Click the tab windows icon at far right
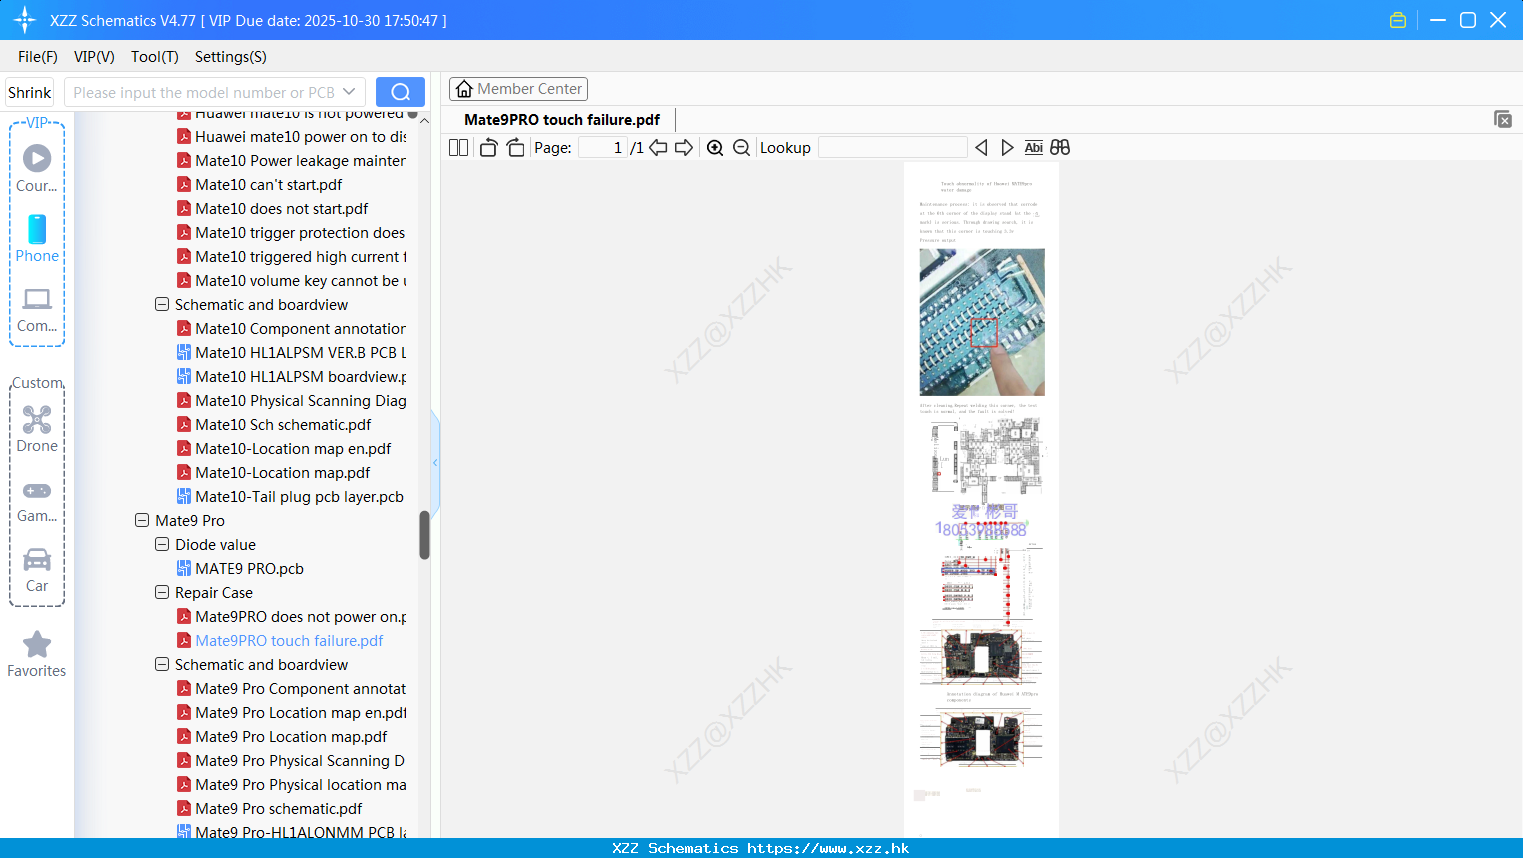Image resolution: width=1523 pixels, height=858 pixels. 1502,119
